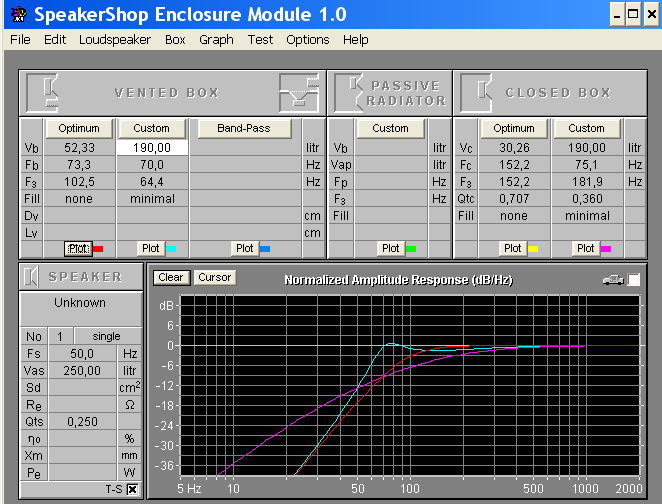Screen dimensions: 662x504
Task: Click closed Optimum Vc value 30,26
Action: (514, 148)
